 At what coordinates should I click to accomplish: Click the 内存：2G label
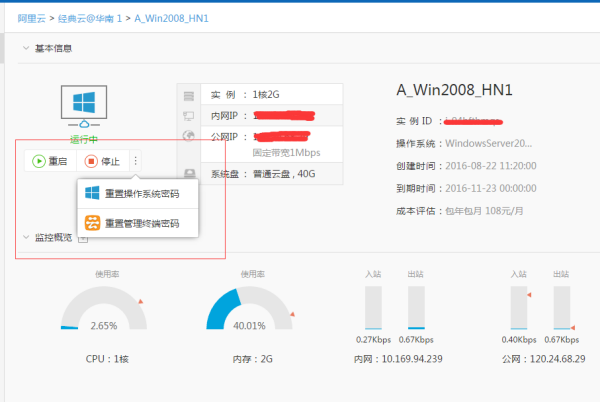[253, 359]
